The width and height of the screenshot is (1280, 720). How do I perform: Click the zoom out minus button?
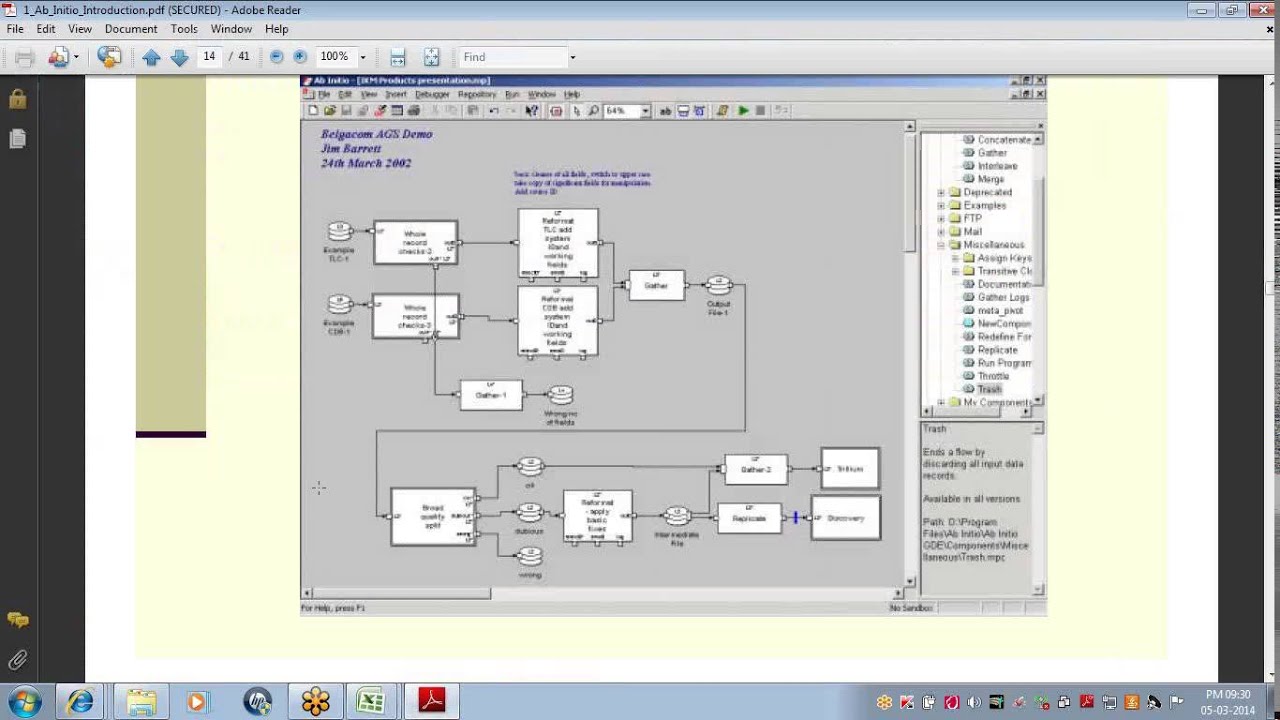[277, 57]
